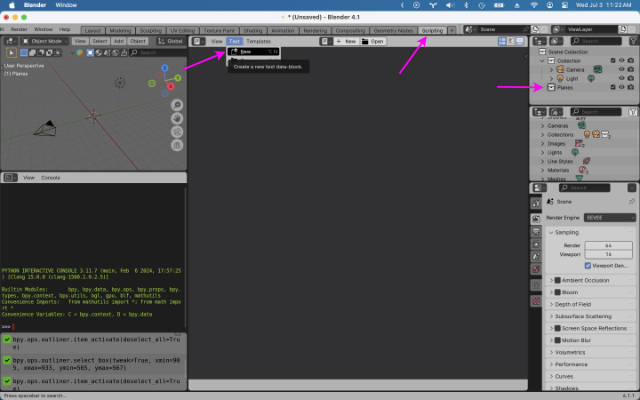Open the Tool properties tab icon
Screen dimensions: 640x400
pos(536,203)
